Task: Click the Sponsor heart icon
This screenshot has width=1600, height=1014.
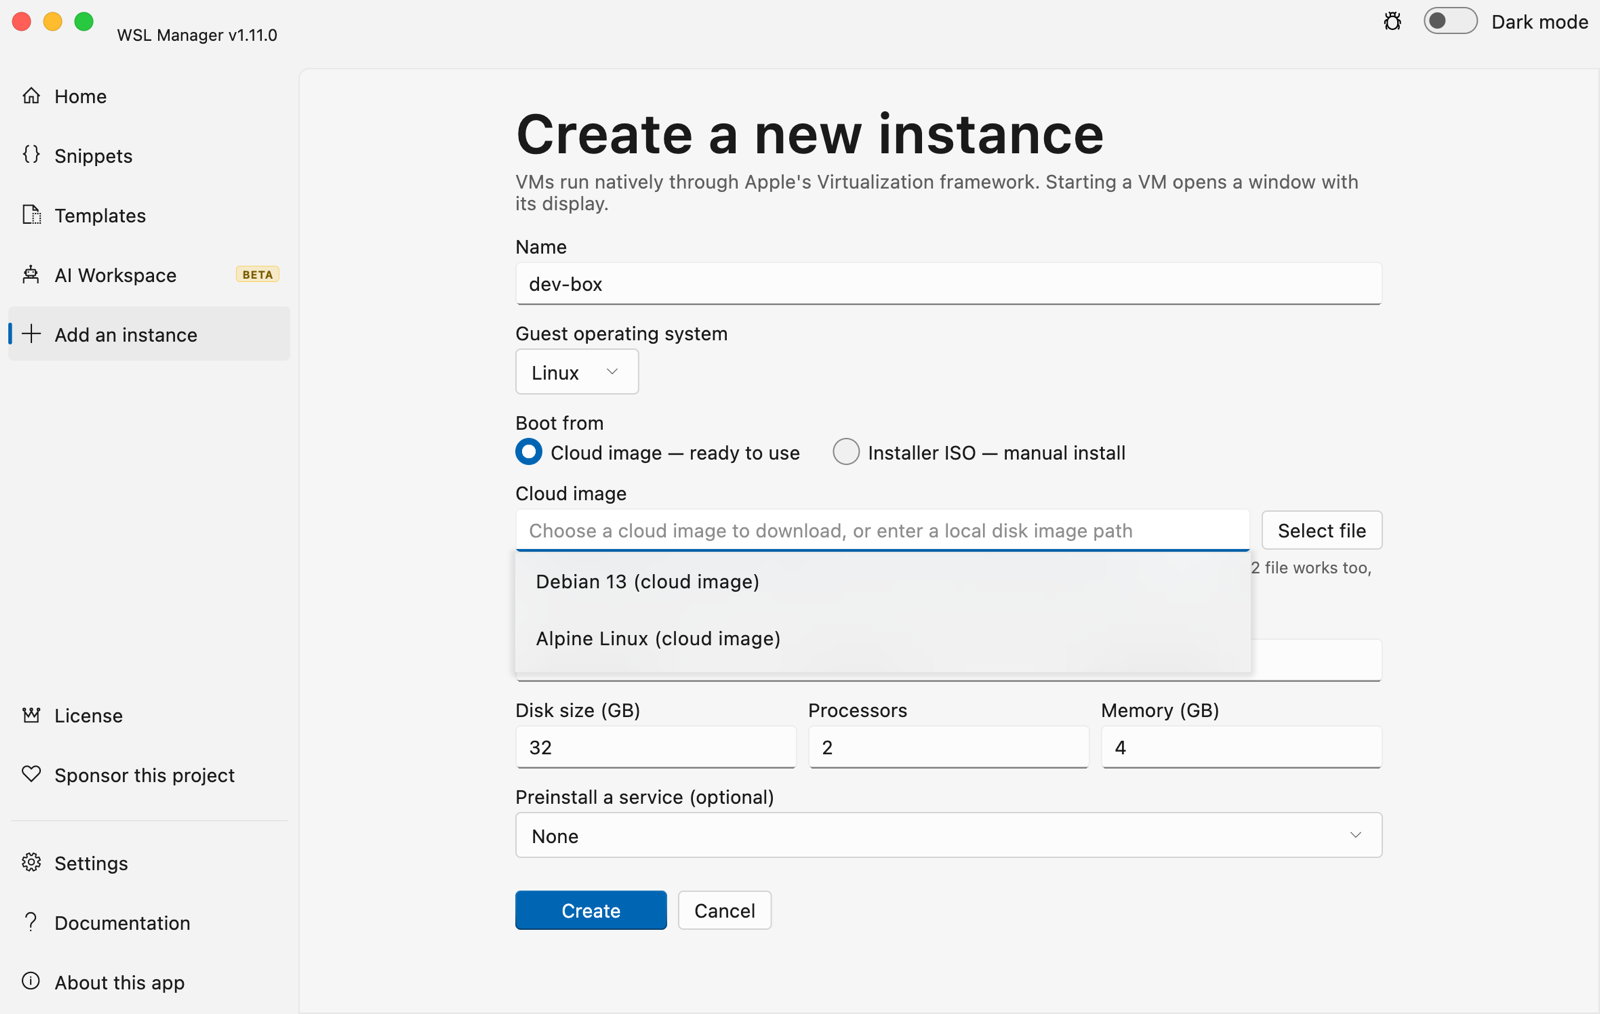Action: coord(31,774)
